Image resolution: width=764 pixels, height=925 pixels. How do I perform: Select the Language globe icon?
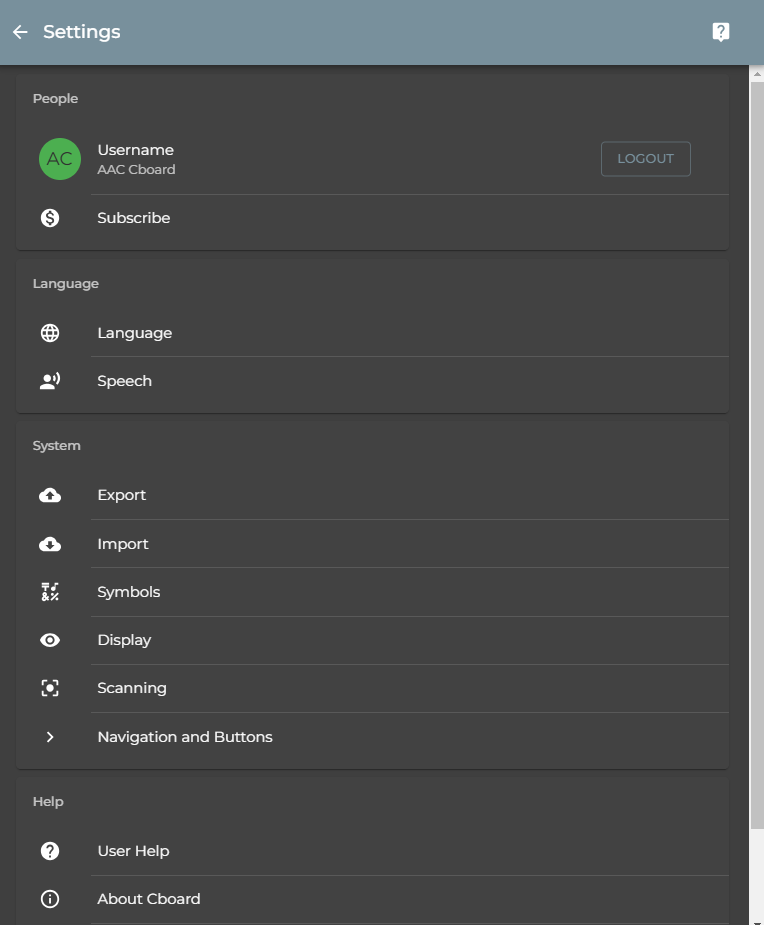point(50,332)
